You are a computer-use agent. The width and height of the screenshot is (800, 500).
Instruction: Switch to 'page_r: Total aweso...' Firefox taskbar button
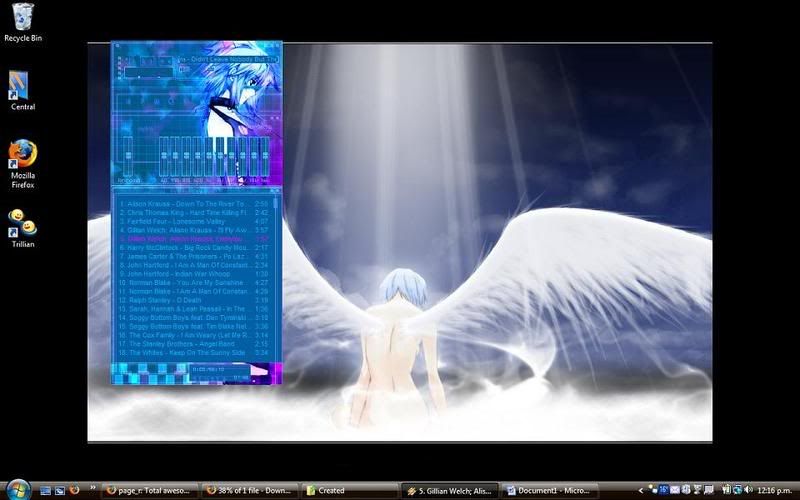150,491
